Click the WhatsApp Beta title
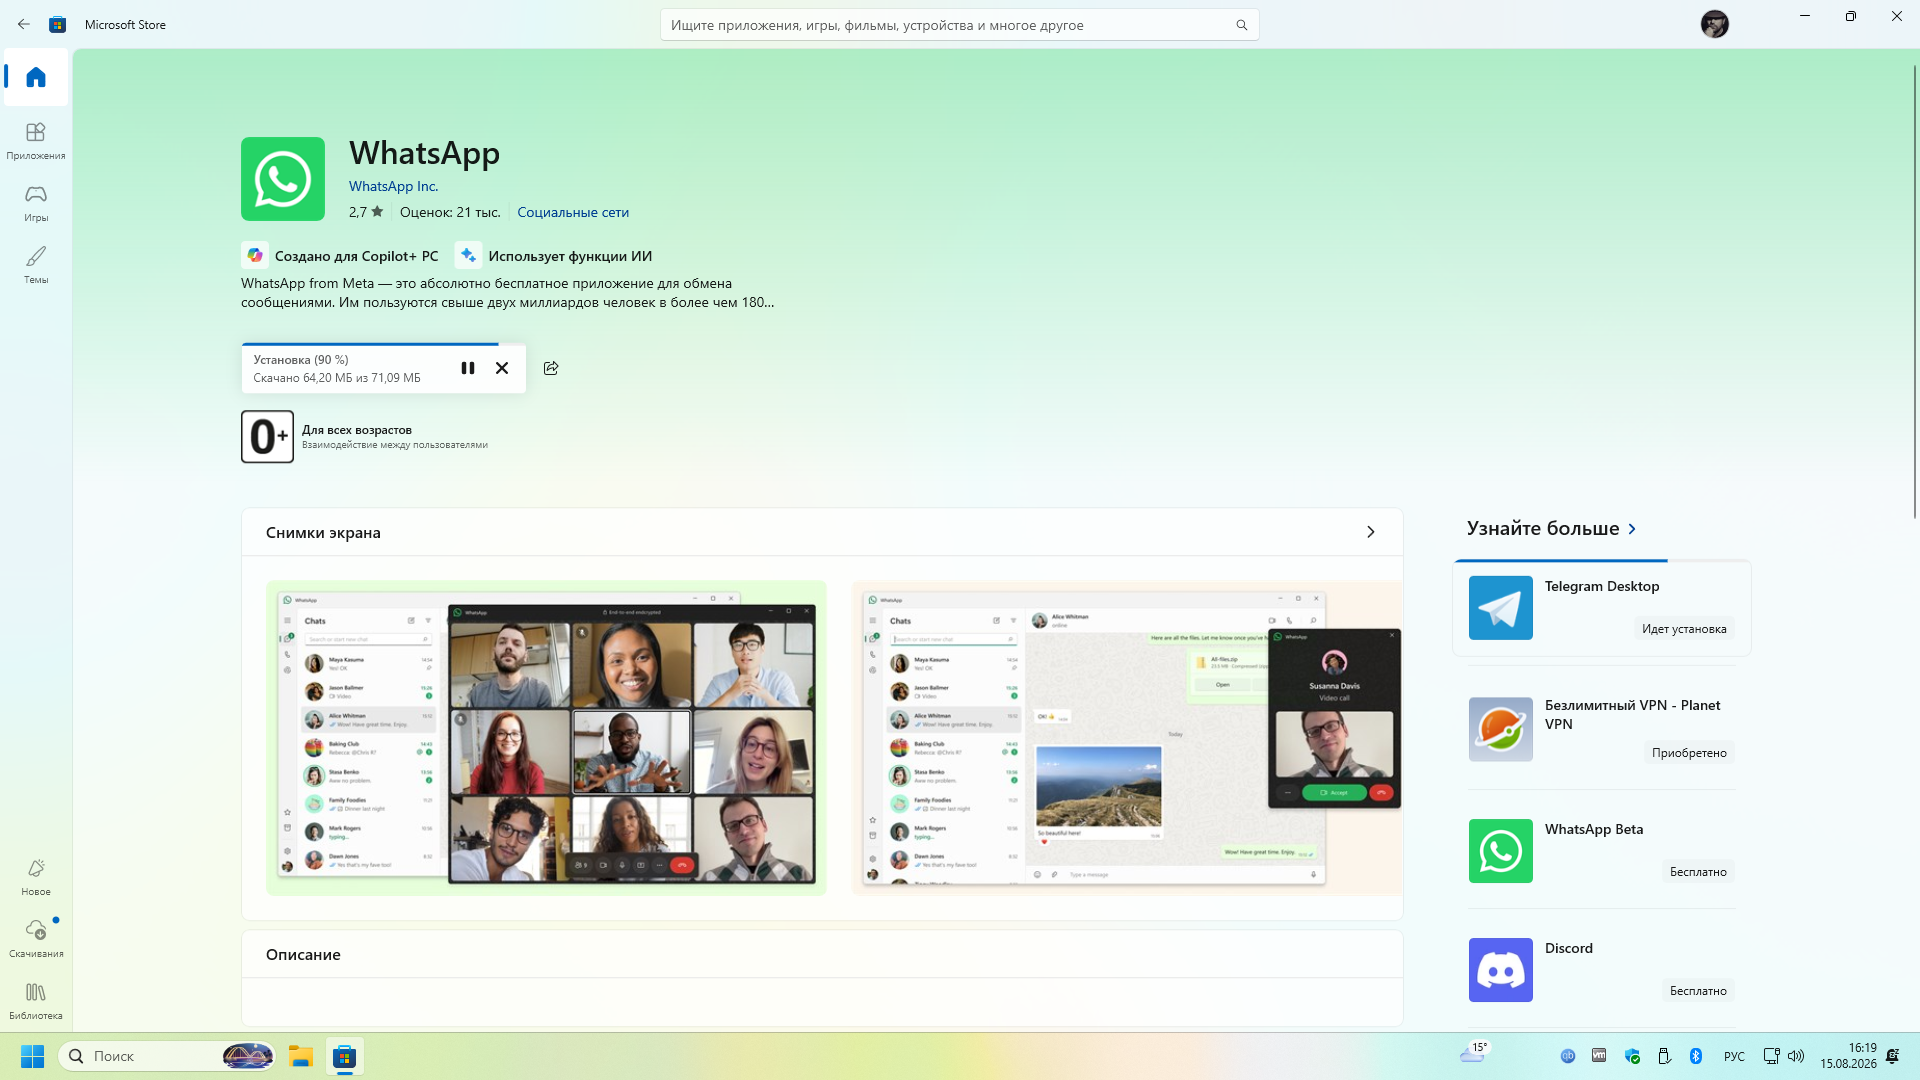 click(1594, 829)
